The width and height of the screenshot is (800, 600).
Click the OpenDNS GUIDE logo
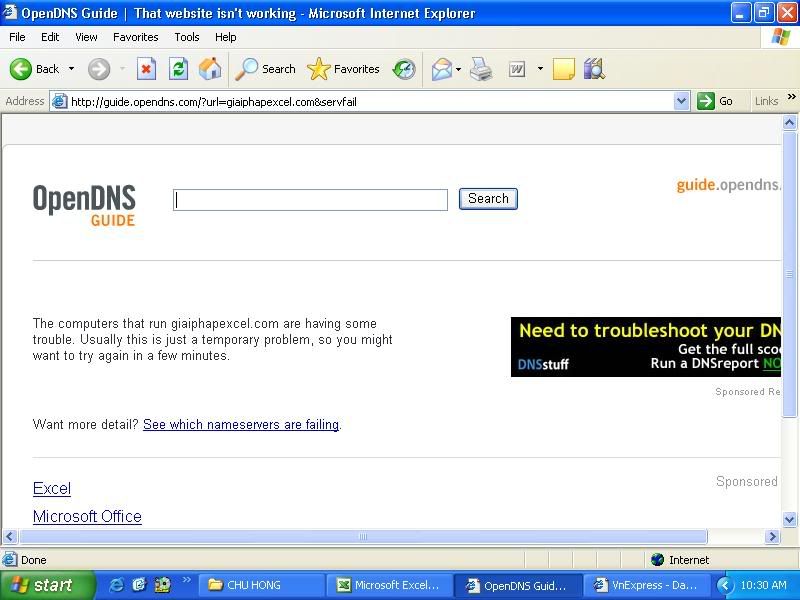click(x=84, y=206)
